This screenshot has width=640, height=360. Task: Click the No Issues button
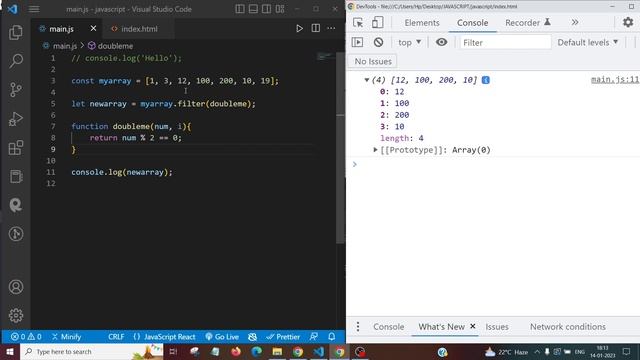[x=373, y=61]
